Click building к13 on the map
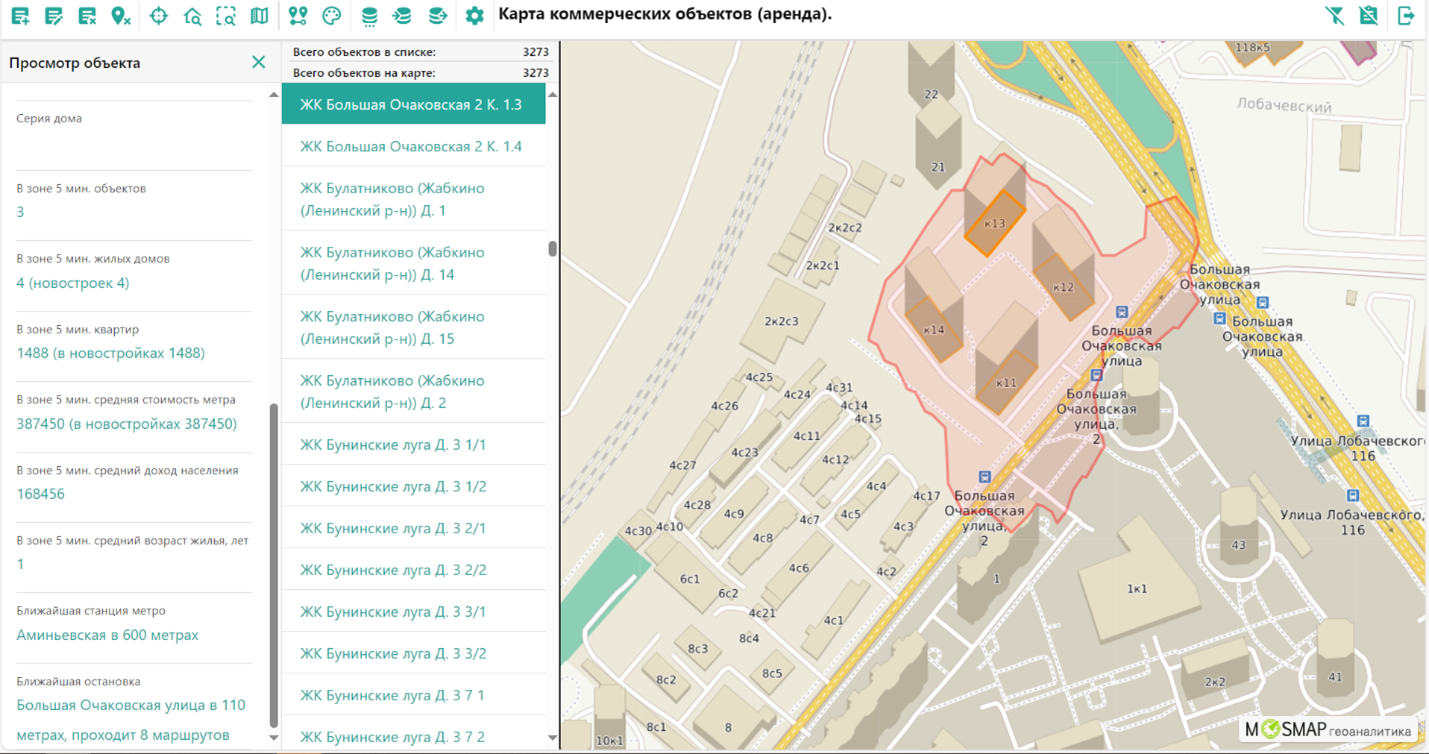Screen dimensions: 1429x754 pos(994,222)
